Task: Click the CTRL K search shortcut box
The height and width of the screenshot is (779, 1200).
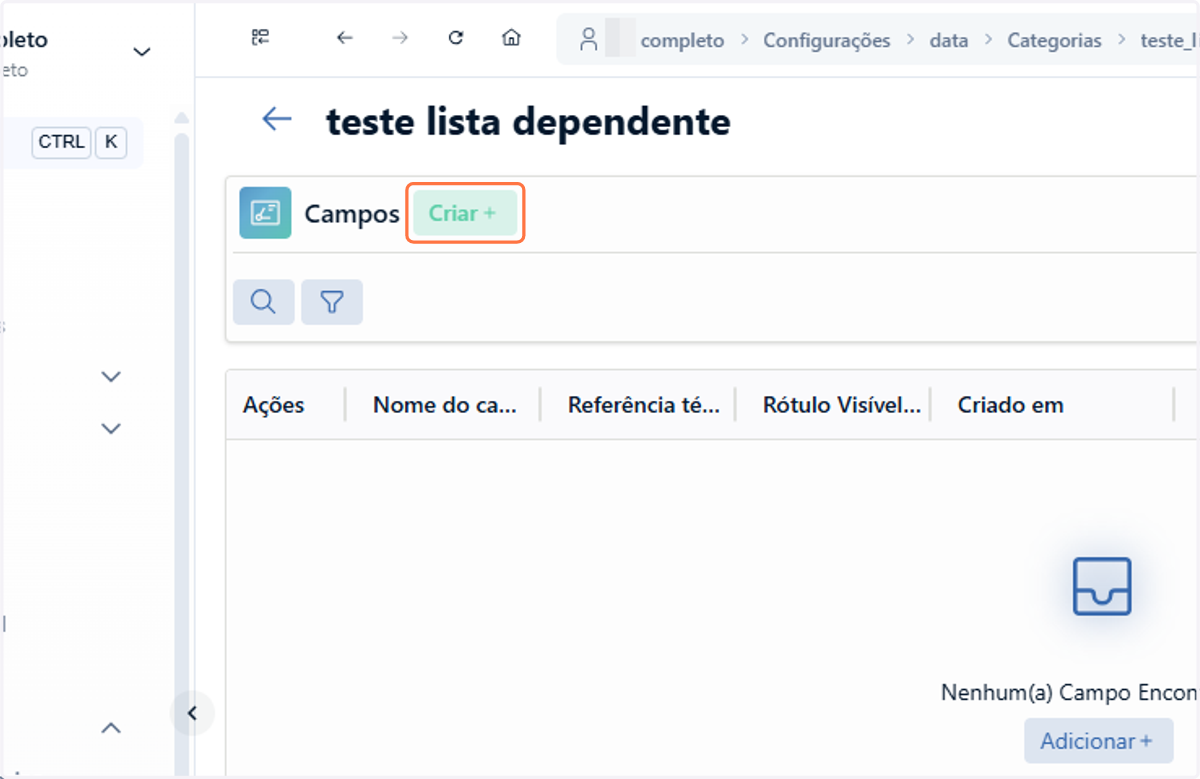Action: click(x=80, y=142)
